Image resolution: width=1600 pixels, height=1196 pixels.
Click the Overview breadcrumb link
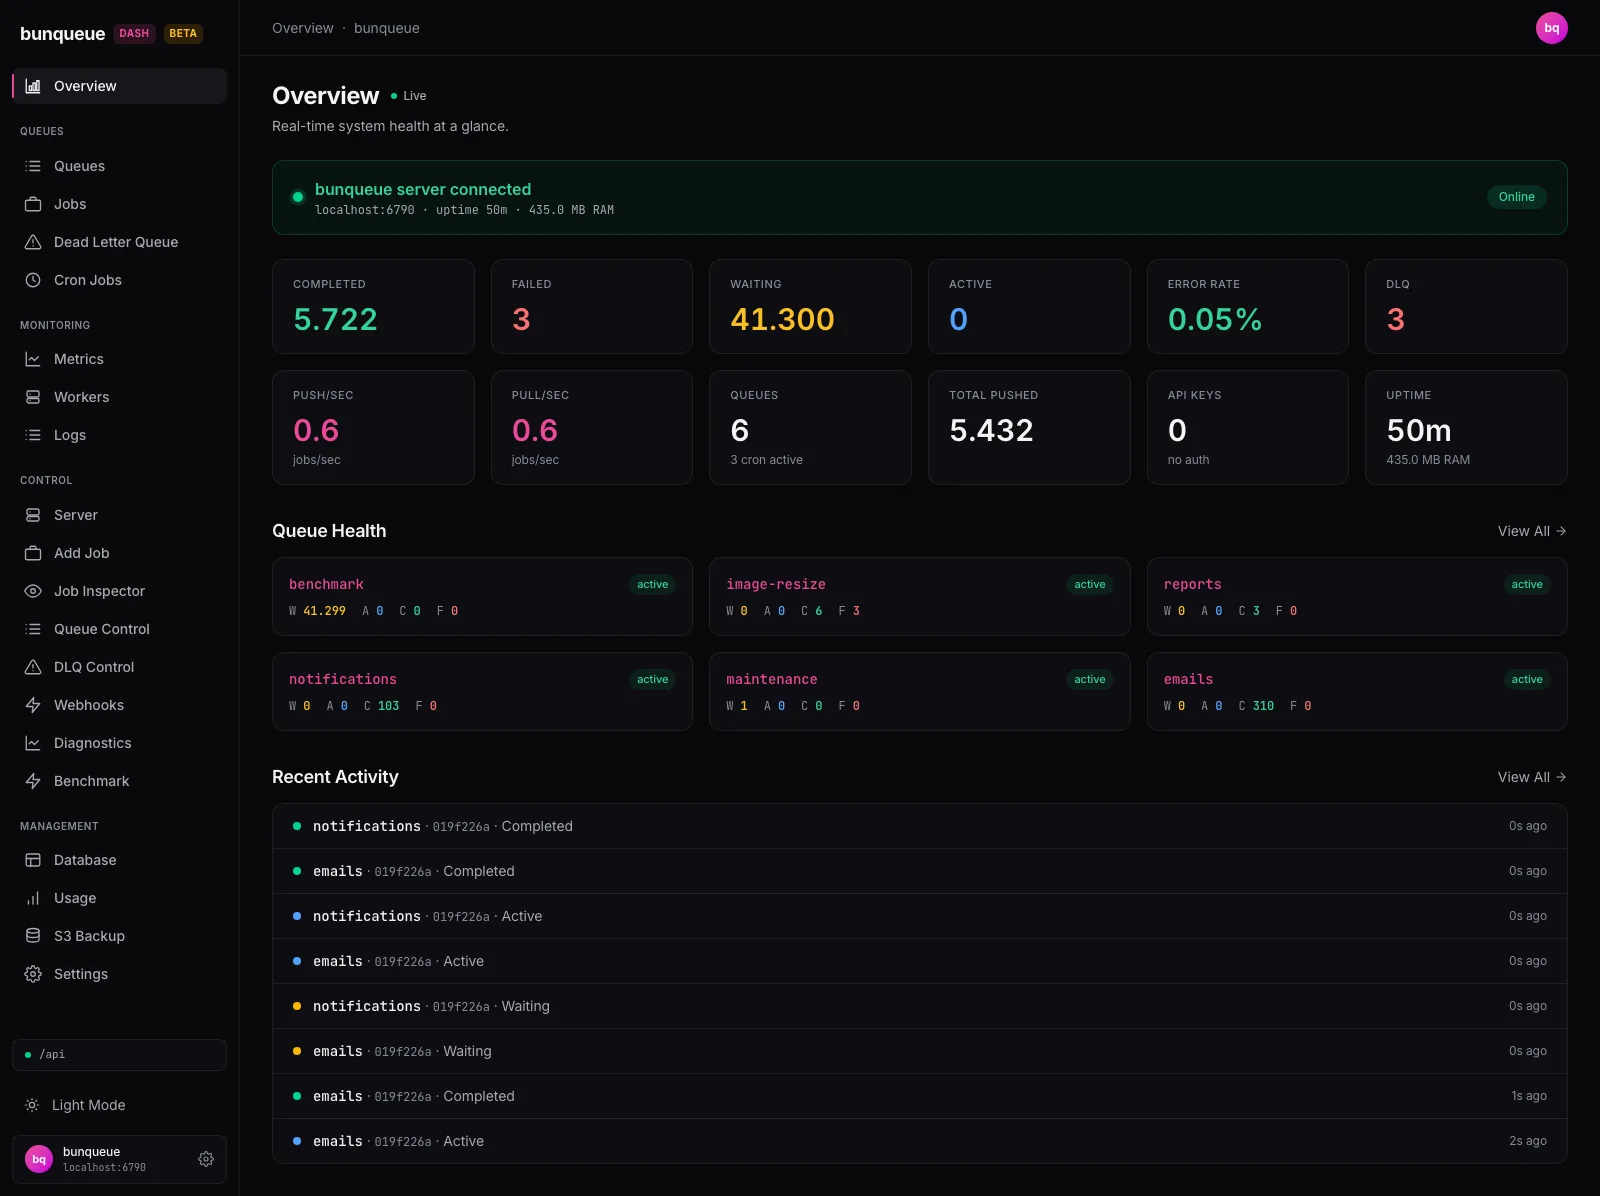(x=303, y=28)
